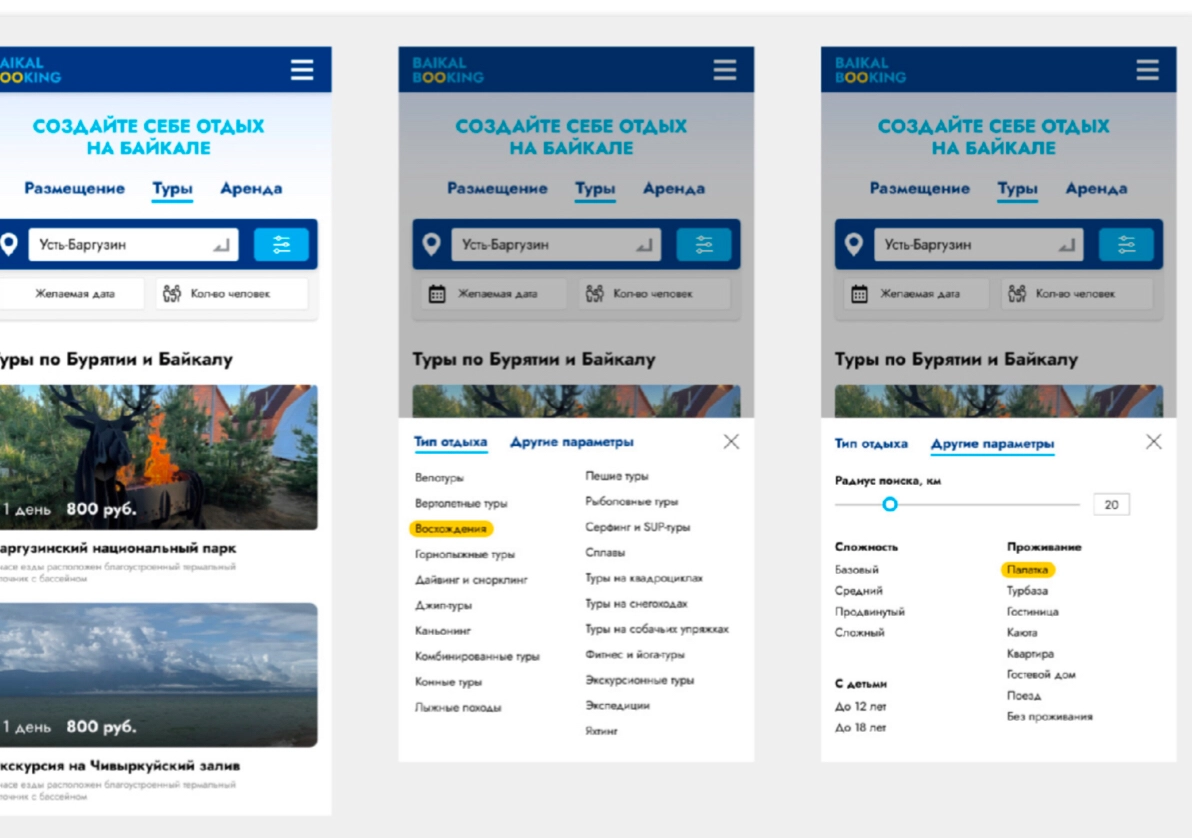Select Сложный difficulty level
1192x838 pixels.
[x=860, y=633]
